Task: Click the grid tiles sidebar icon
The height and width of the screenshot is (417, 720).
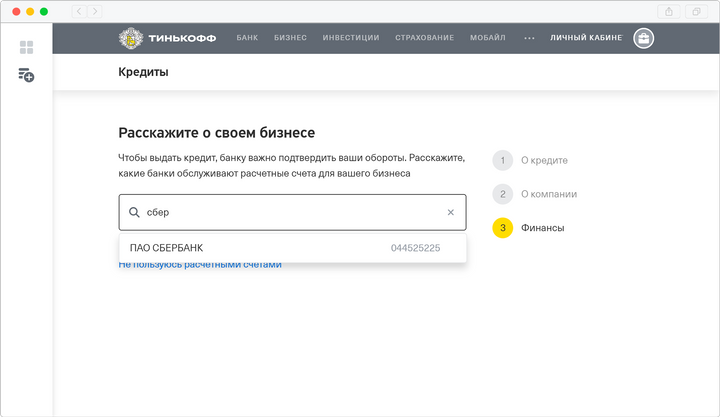Action: (x=26, y=47)
